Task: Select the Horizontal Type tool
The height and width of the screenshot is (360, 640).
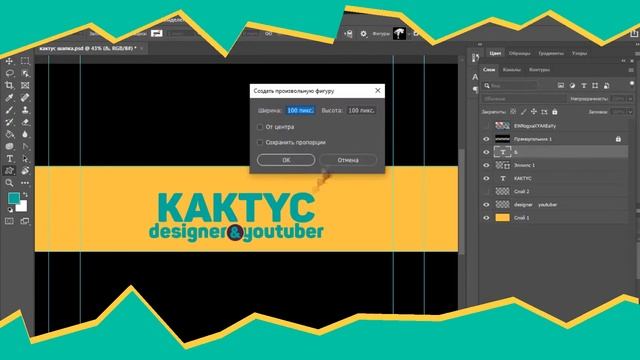Action: tap(9, 158)
